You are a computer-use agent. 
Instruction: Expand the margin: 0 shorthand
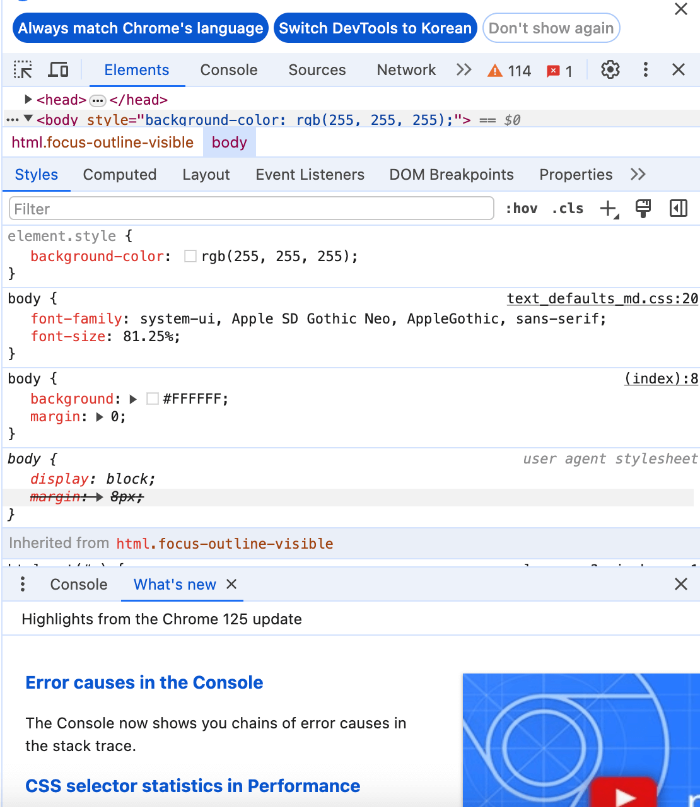tap(99, 416)
